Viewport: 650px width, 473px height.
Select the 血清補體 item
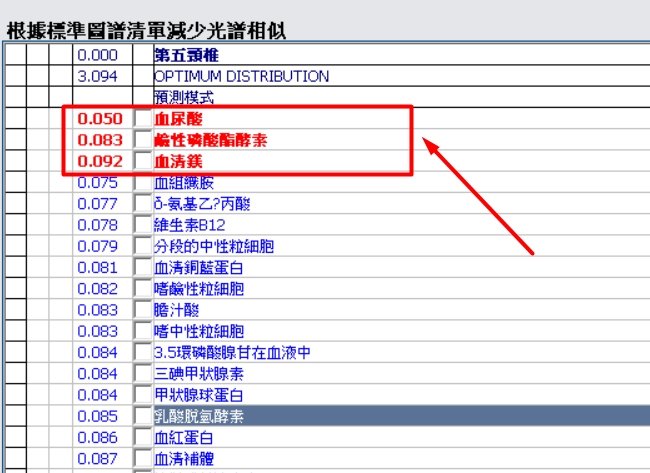[x=184, y=458]
